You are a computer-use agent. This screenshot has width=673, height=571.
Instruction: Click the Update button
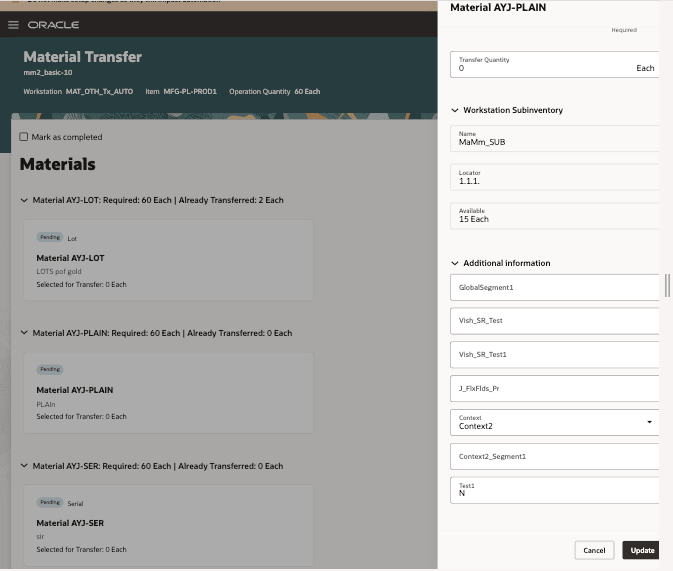(x=641, y=550)
